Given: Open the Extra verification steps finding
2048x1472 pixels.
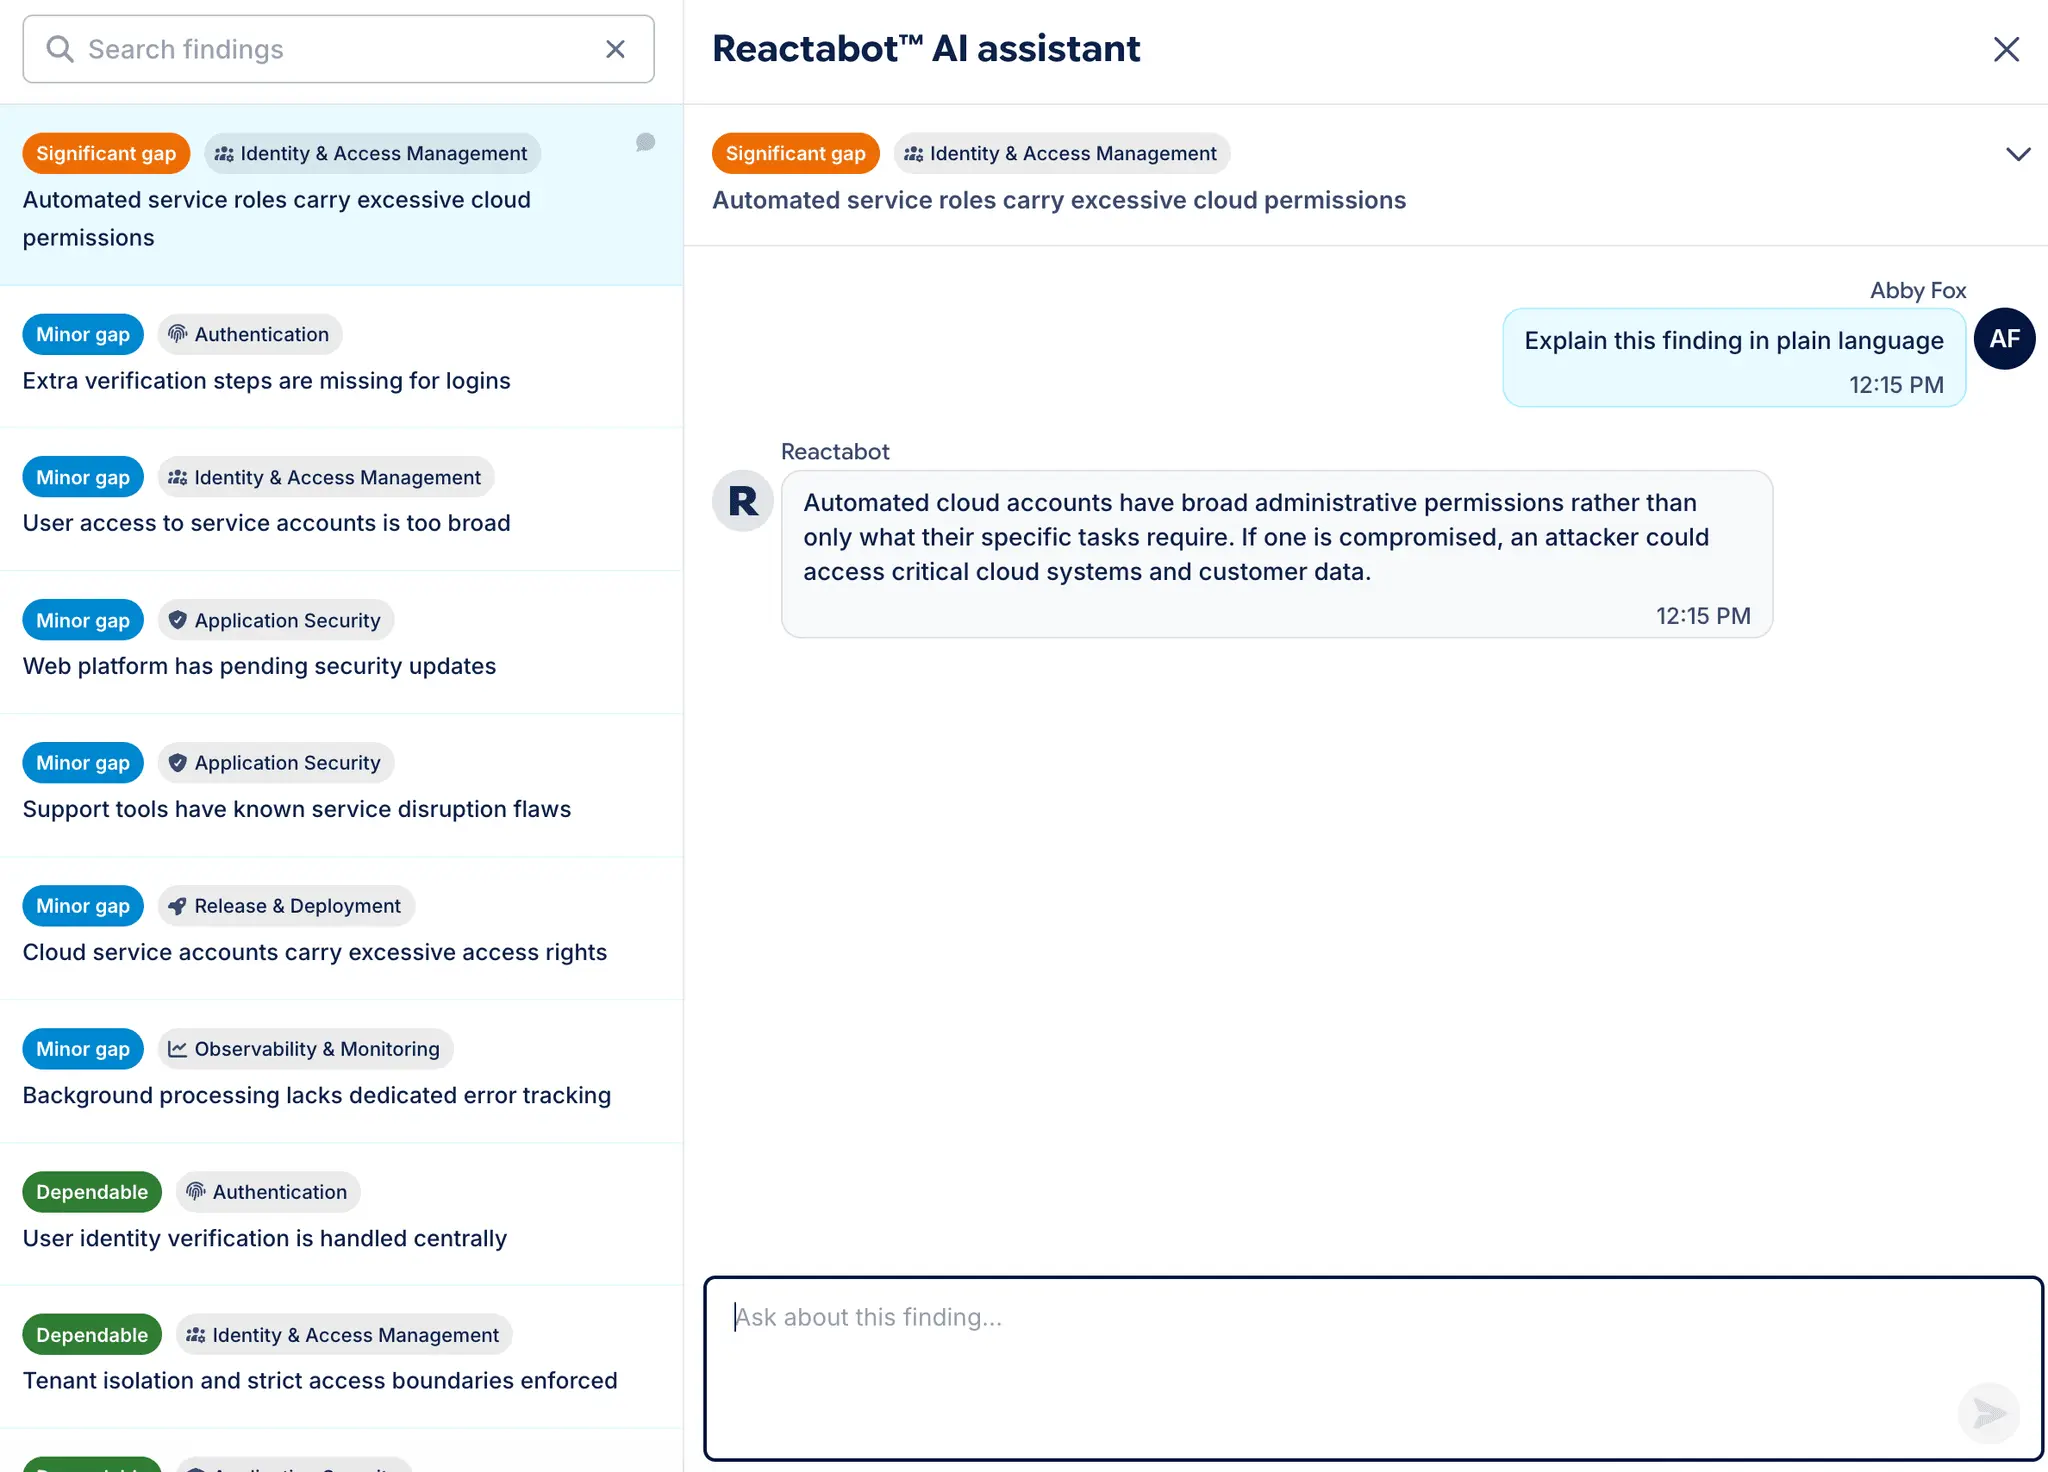Looking at the screenshot, I should [341, 357].
